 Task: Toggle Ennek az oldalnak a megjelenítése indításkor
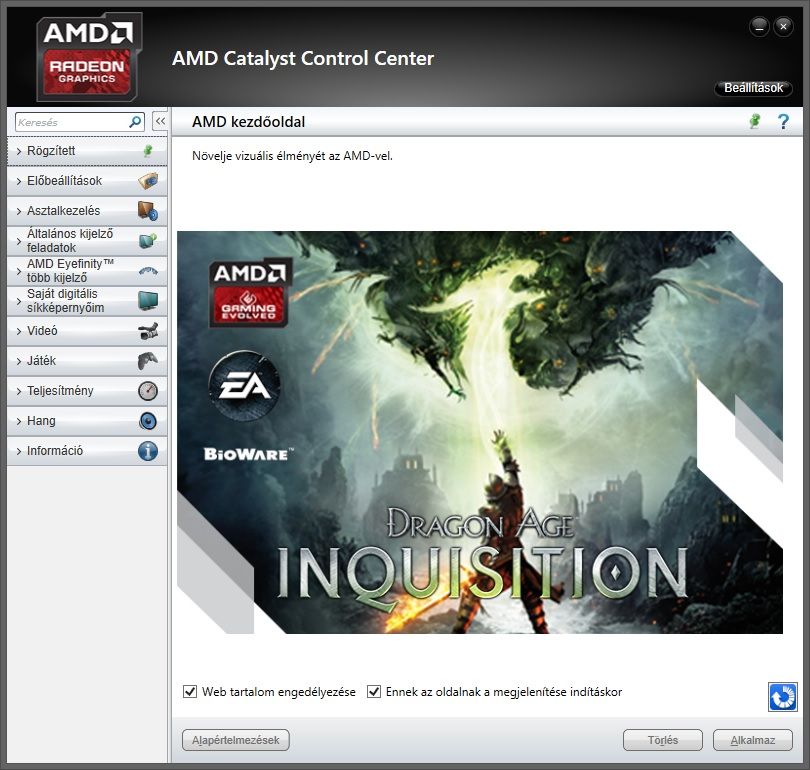tap(373, 692)
